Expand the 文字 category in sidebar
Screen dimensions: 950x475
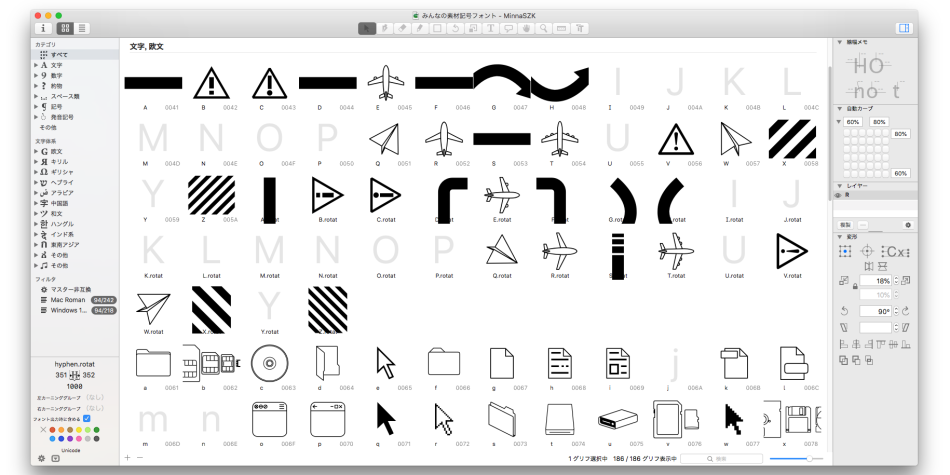(x=36, y=65)
